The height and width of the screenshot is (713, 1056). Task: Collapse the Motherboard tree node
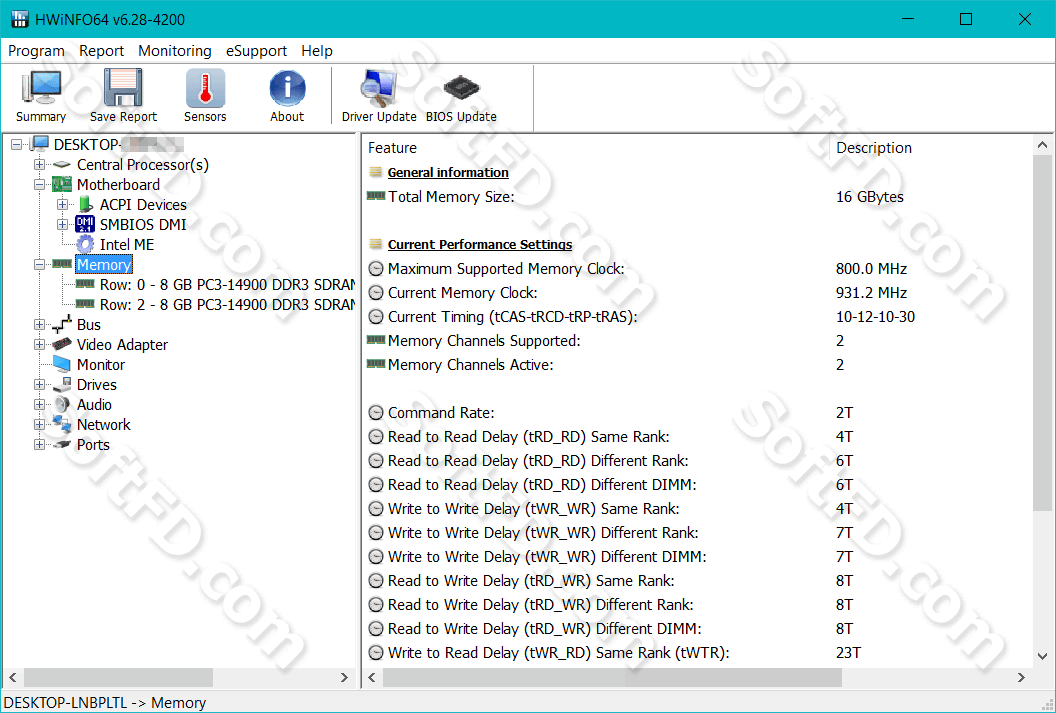pos(39,184)
